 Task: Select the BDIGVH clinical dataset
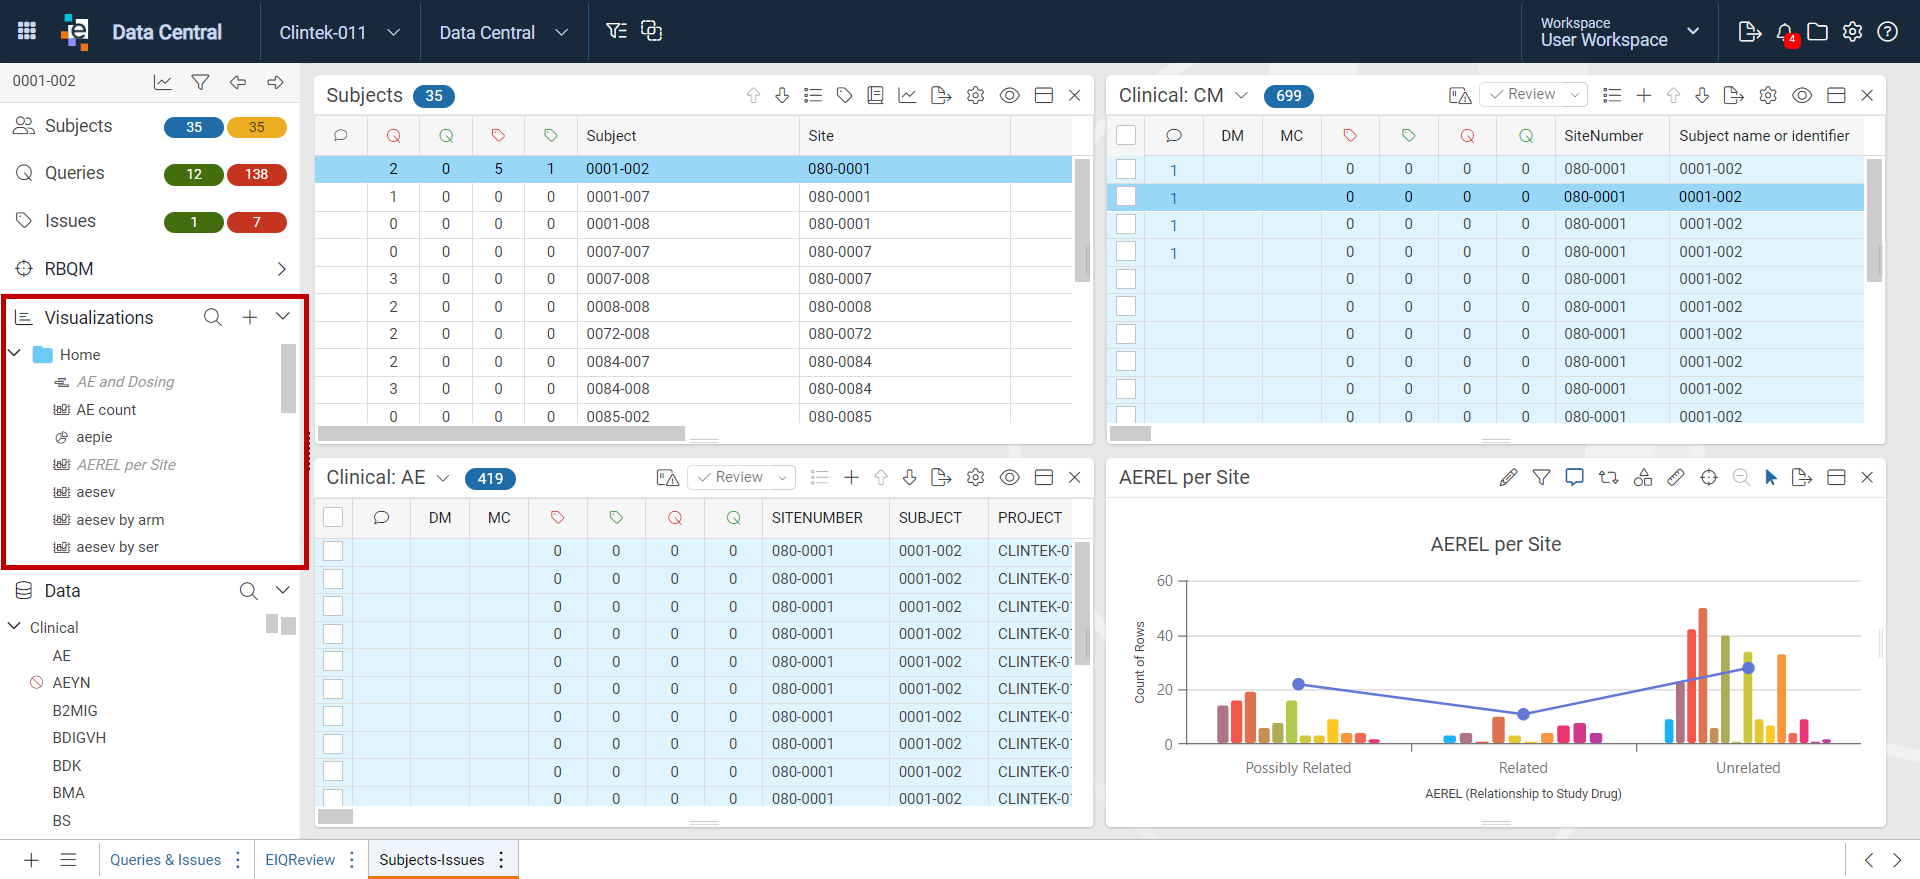coord(79,738)
